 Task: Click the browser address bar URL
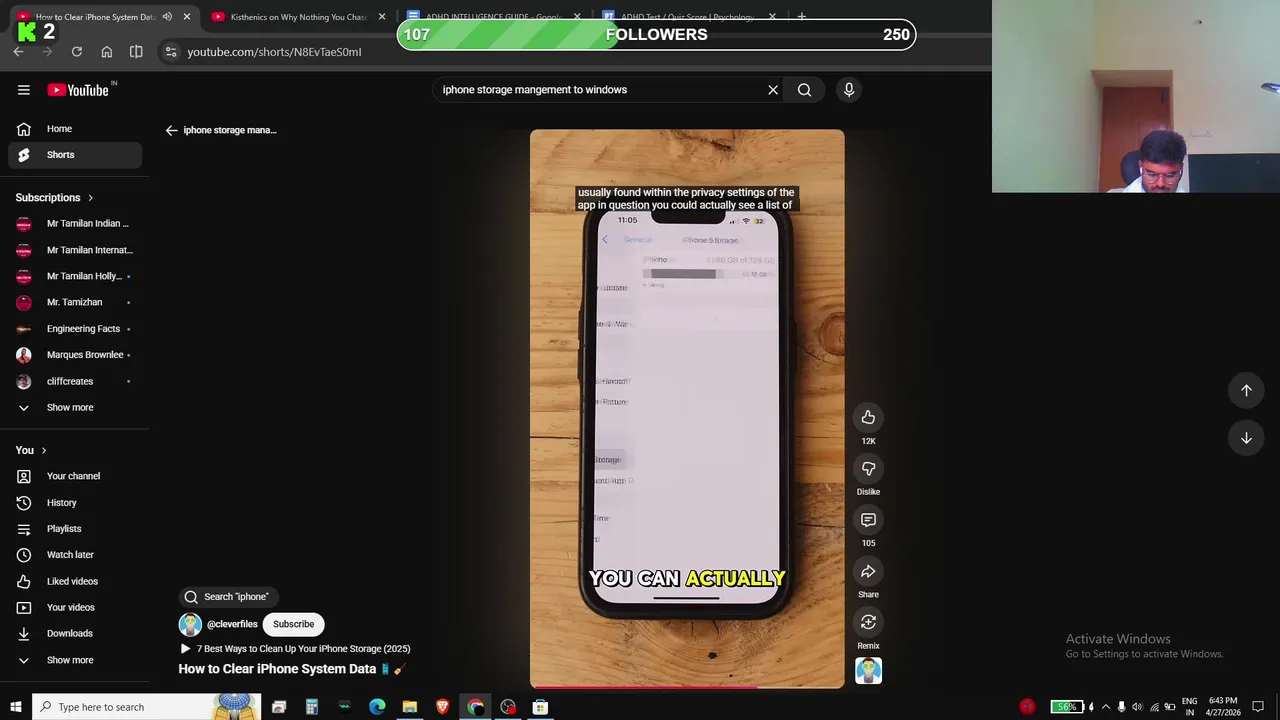274,52
